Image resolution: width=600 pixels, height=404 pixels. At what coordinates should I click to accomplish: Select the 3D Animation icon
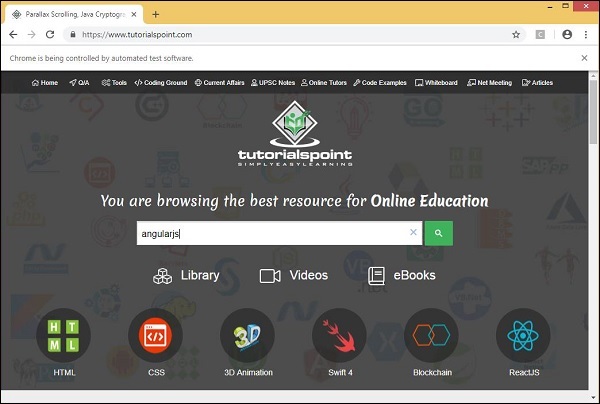(247, 337)
